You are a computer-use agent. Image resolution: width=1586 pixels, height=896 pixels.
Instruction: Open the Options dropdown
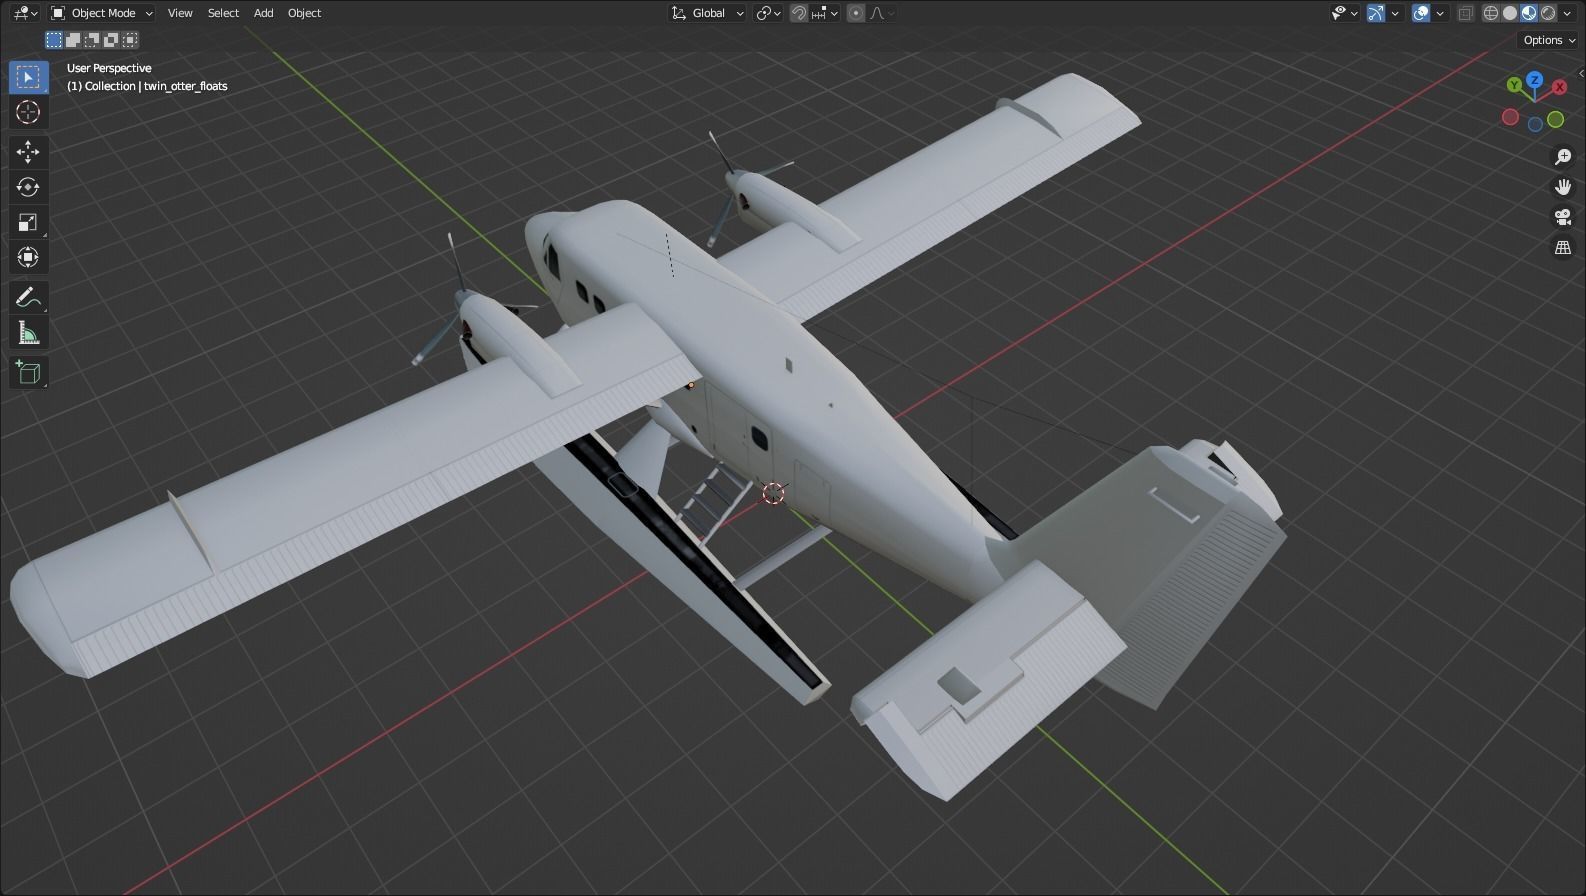(1549, 40)
